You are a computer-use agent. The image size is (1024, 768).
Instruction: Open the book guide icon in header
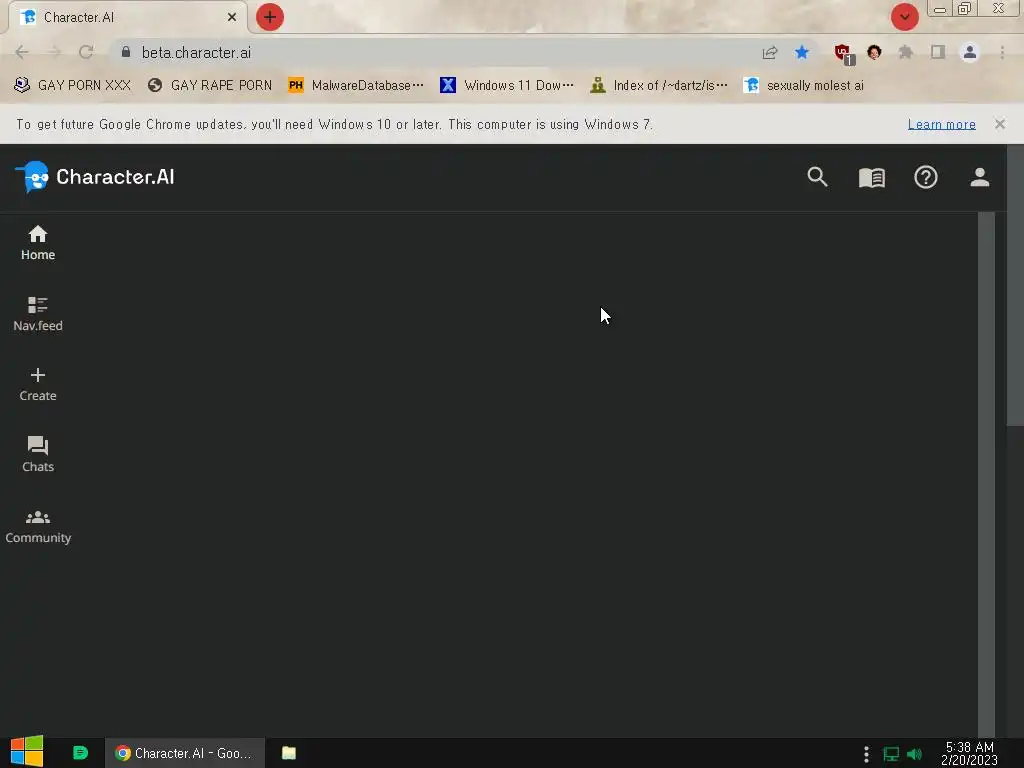871,178
